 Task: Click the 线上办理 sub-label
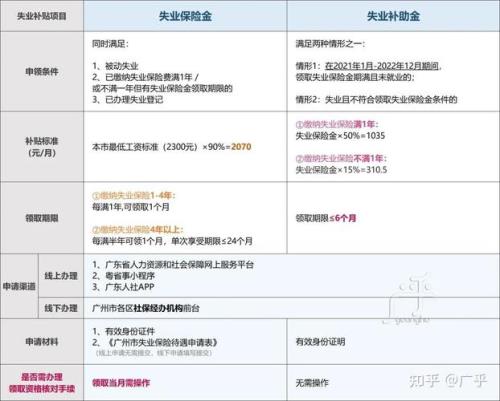click(x=61, y=276)
